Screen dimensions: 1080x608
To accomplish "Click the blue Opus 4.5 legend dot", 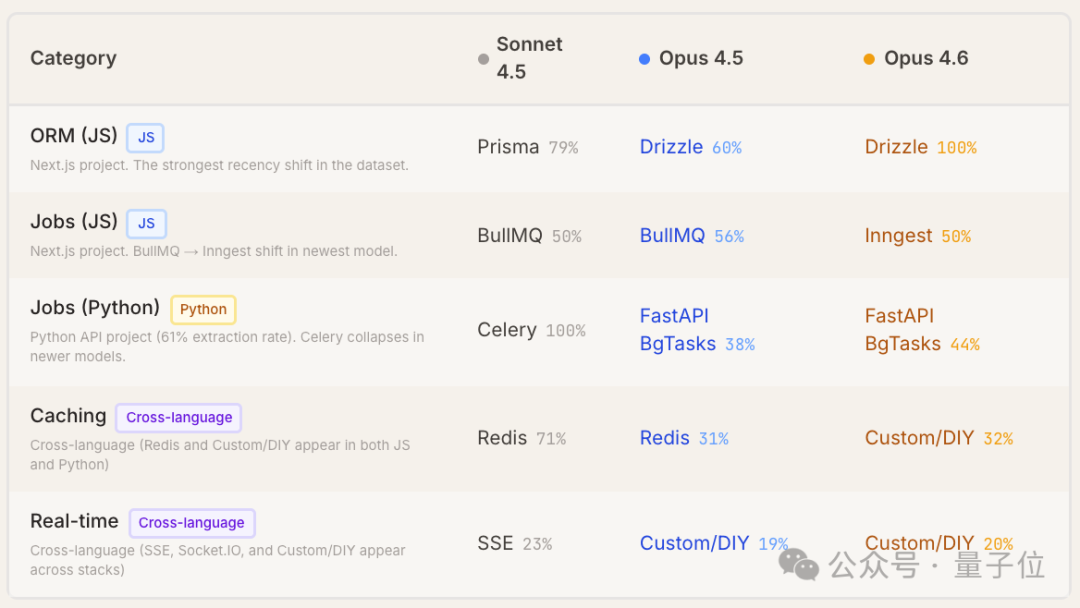I will point(645,59).
